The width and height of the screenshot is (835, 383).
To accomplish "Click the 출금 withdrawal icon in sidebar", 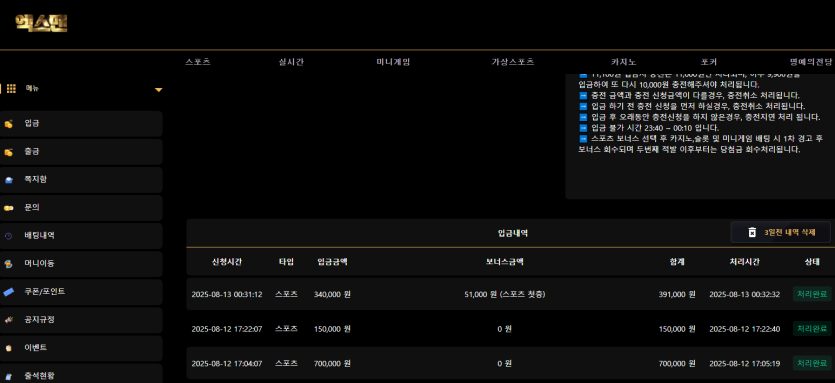I will [9, 152].
